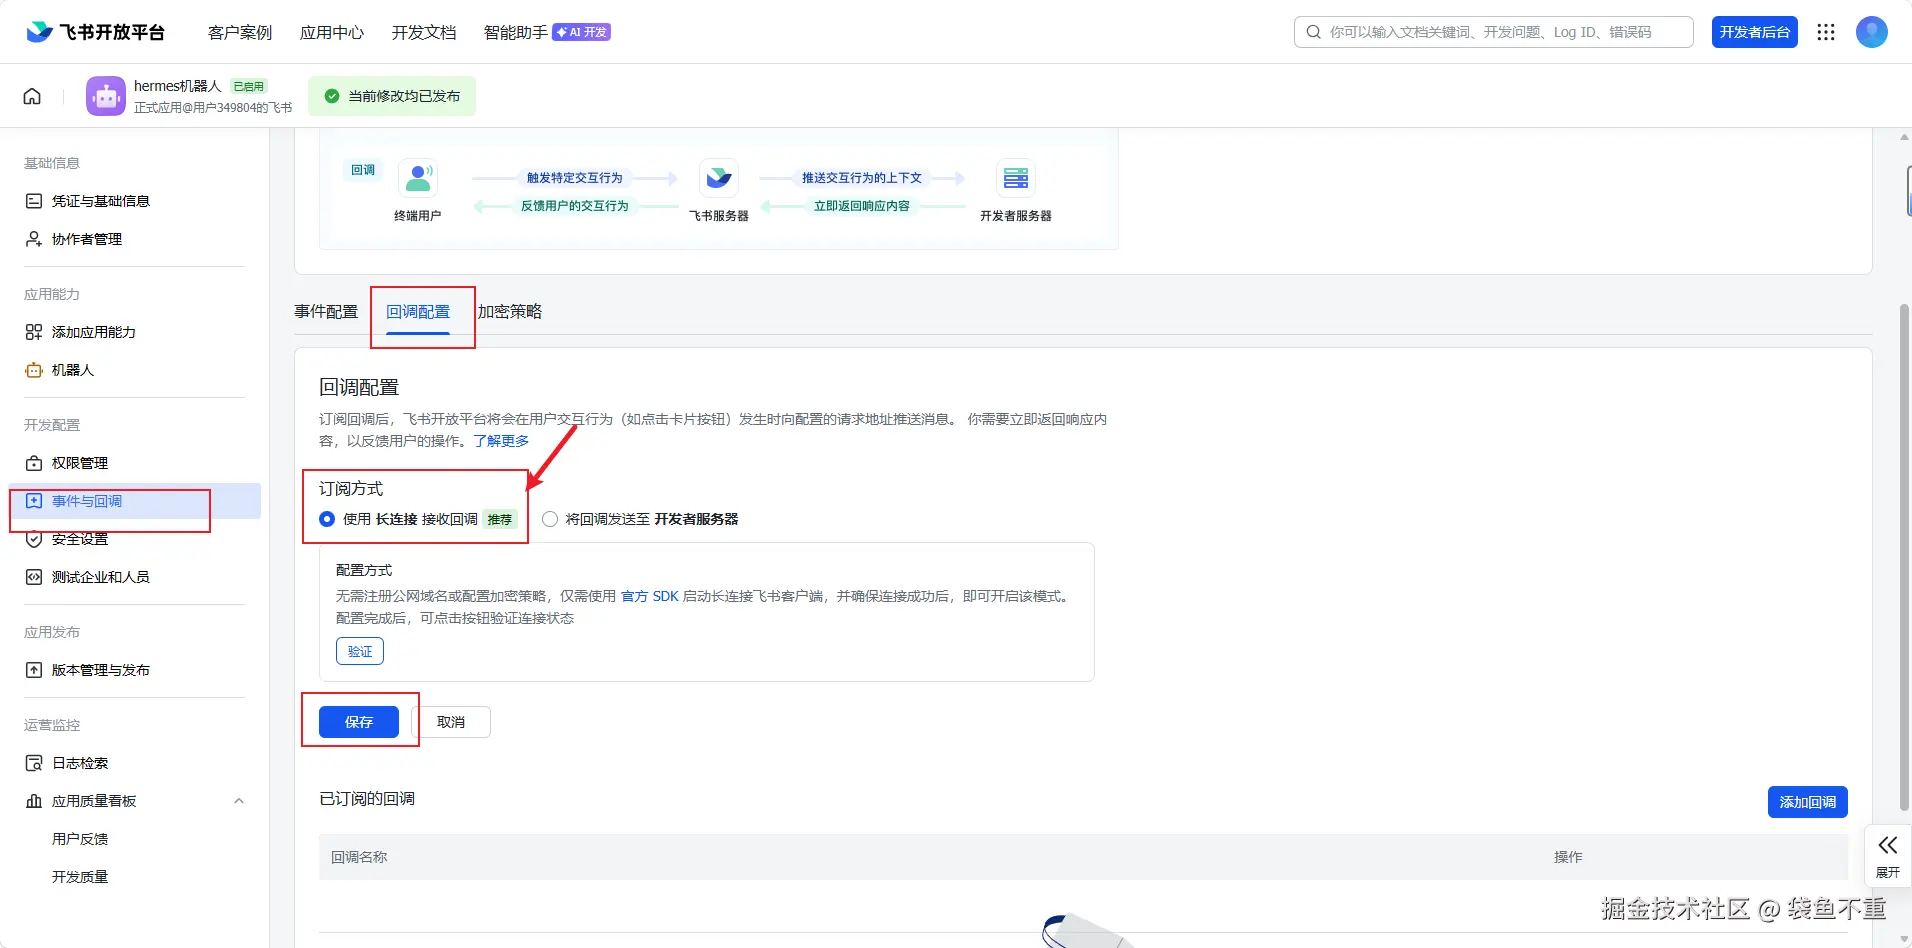Click the 版本管理与发布 upload icon

click(x=34, y=670)
